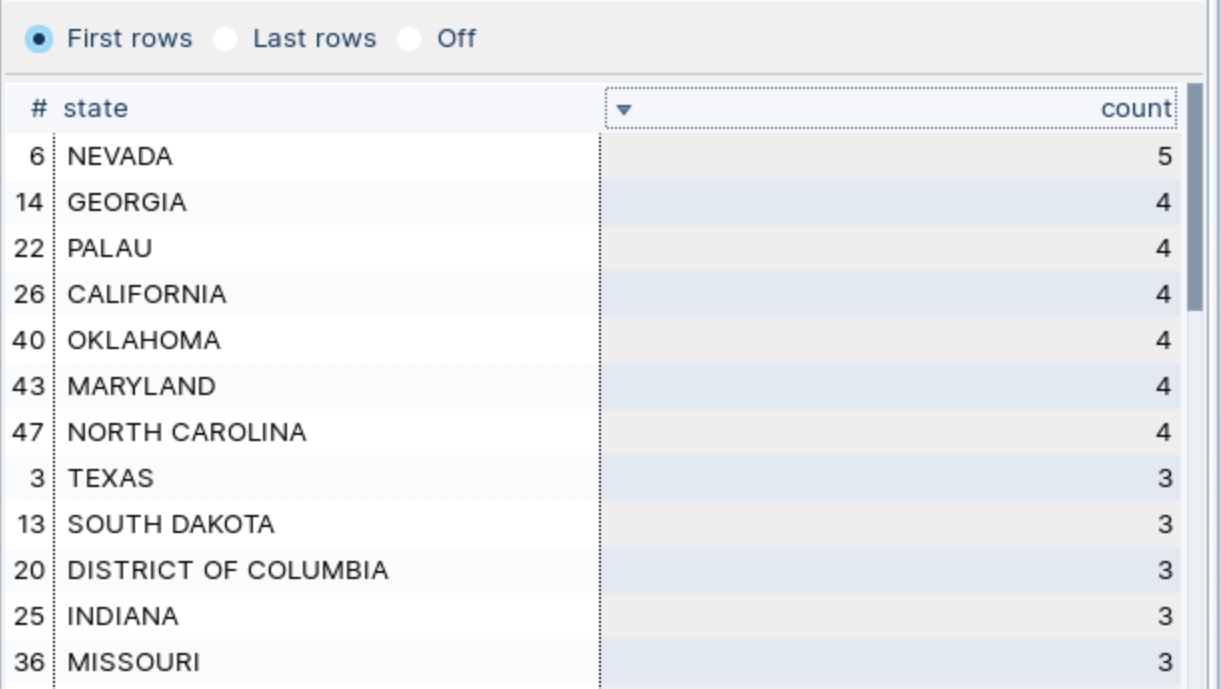Screen dimensions: 1221x689
Task: Click the OKLAHOMA row
Action: click(x=144, y=340)
